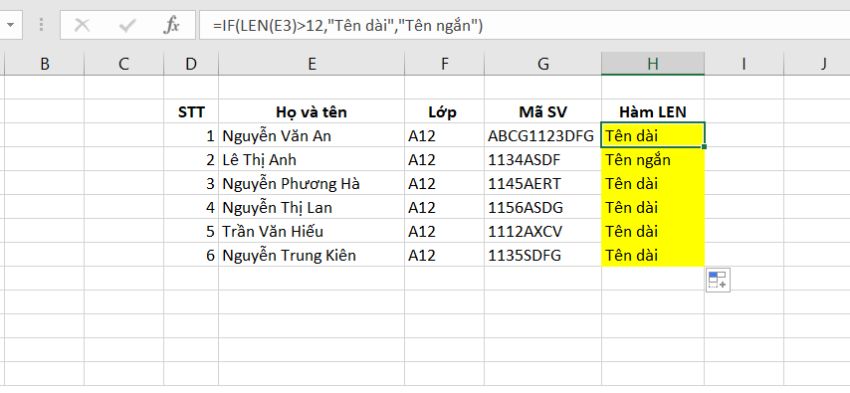Viewport: 850px width, 393px height.
Task: Select STT cell with number 6
Action: (x=191, y=255)
